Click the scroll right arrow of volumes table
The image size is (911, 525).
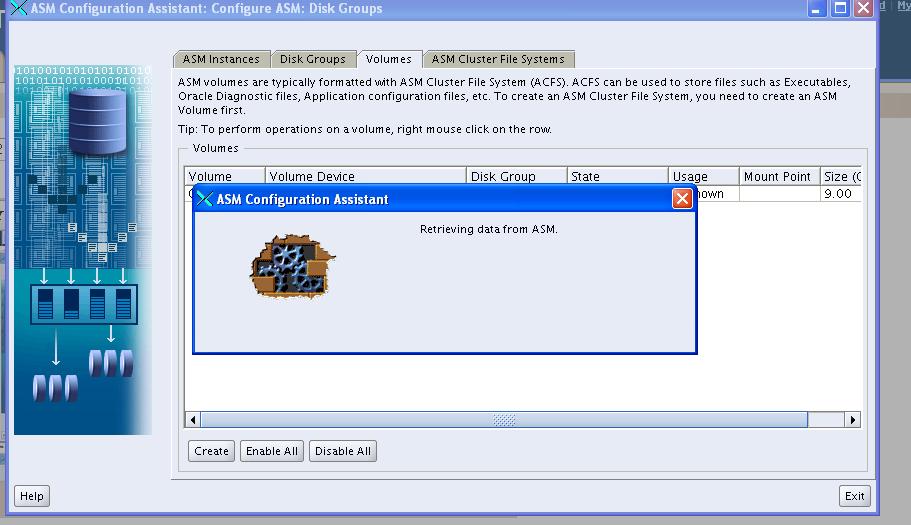click(852, 419)
